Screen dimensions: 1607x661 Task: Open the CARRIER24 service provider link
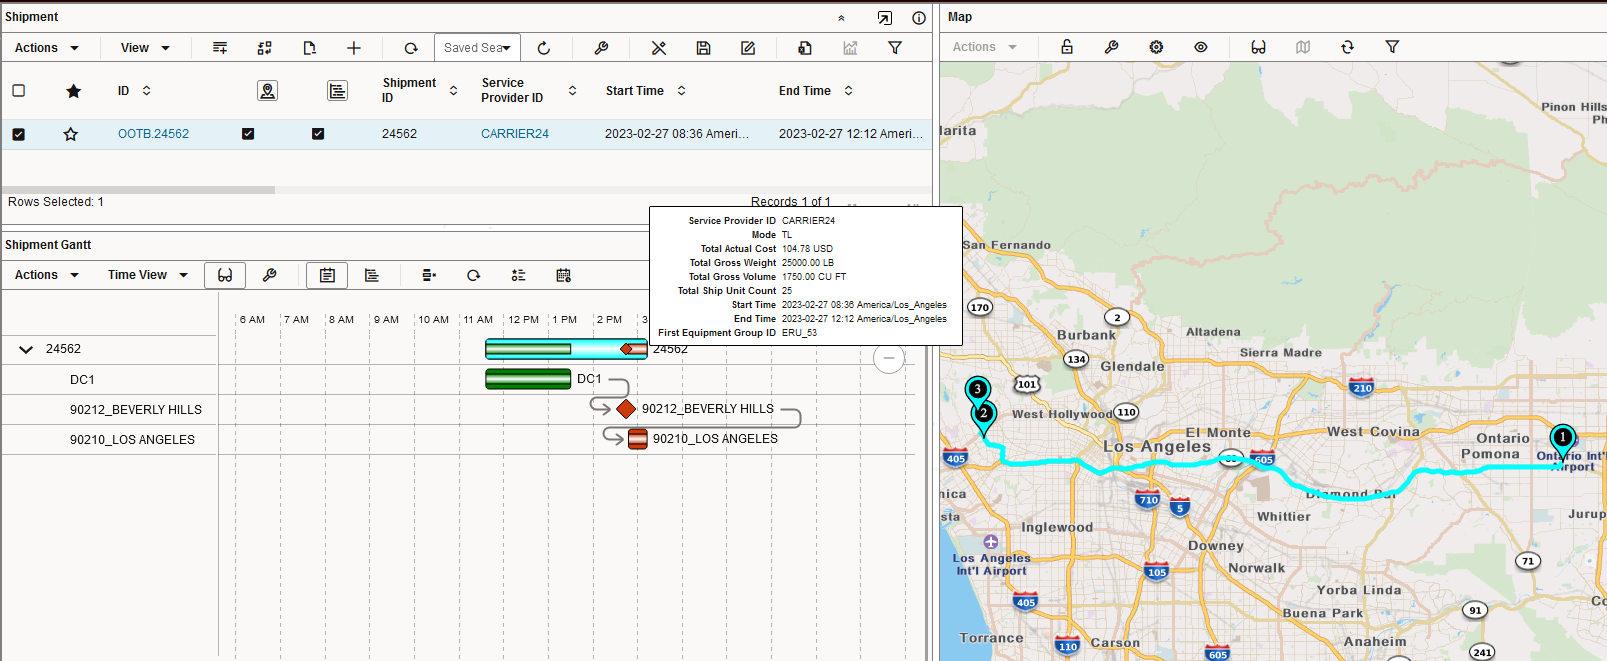514,134
